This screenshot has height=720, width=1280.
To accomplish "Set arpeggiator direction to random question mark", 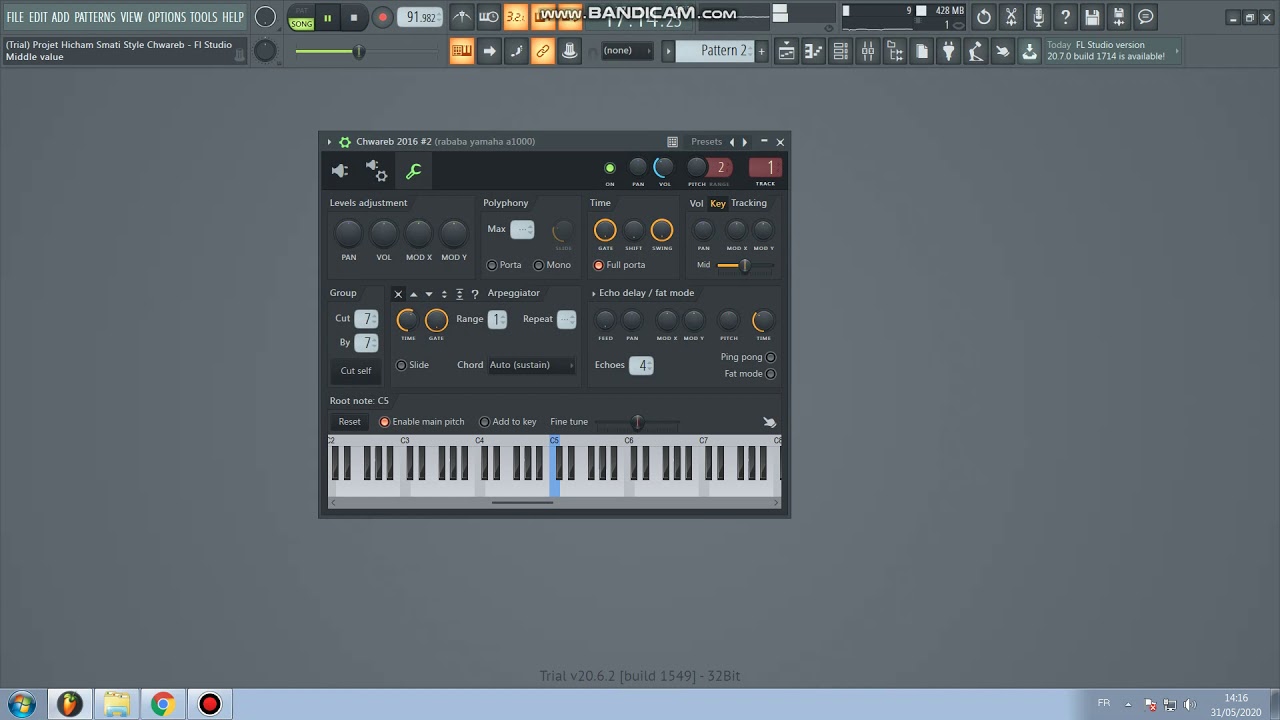I will pyautogui.click(x=474, y=294).
